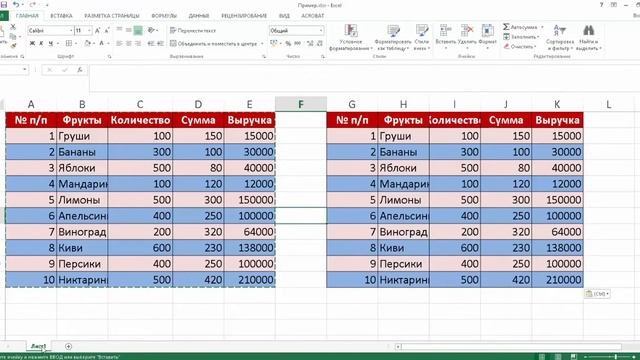Open Найти и выделить binoculars menu
Viewport: 640px width, 360px height.
589,37
